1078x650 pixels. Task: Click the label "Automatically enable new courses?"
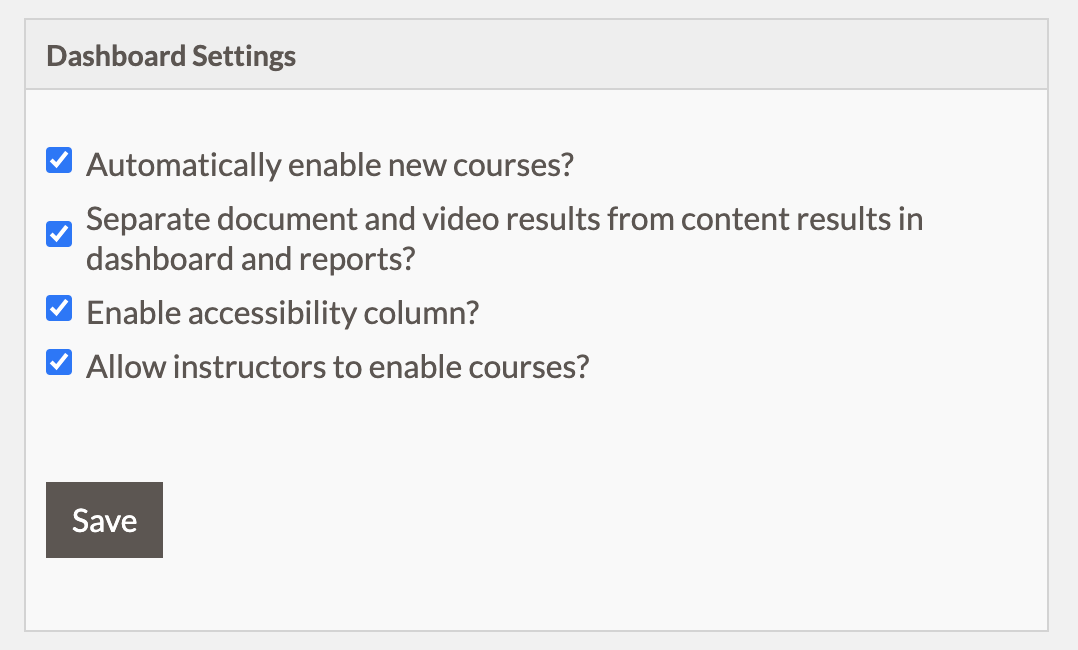point(329,163)
